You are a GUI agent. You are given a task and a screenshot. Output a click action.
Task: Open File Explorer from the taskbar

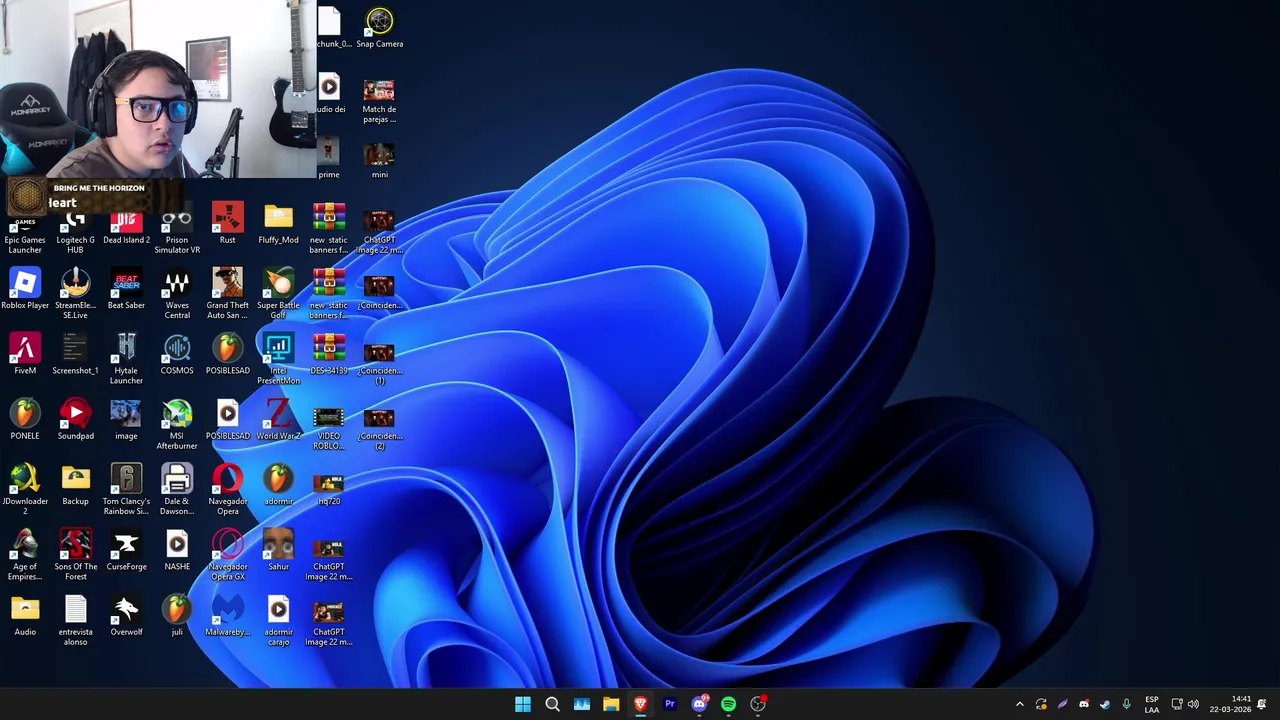point(611,704)
